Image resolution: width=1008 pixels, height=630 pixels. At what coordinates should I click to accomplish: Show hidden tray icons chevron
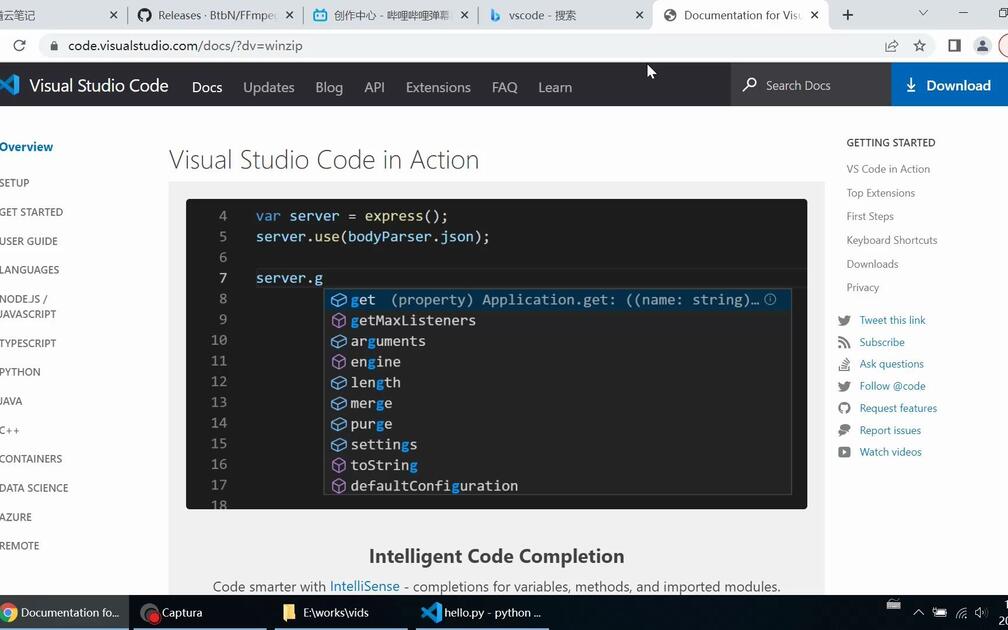(918, 613)
